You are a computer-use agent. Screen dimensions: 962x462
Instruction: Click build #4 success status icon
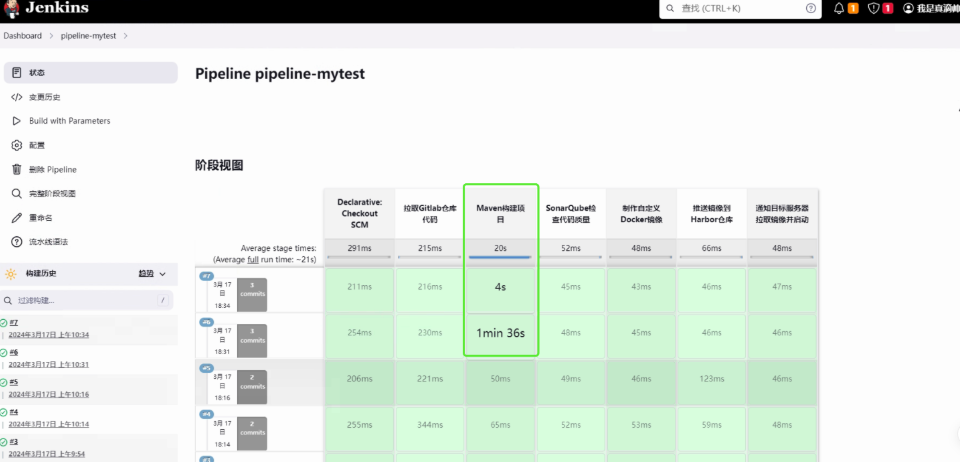(4, 412)
